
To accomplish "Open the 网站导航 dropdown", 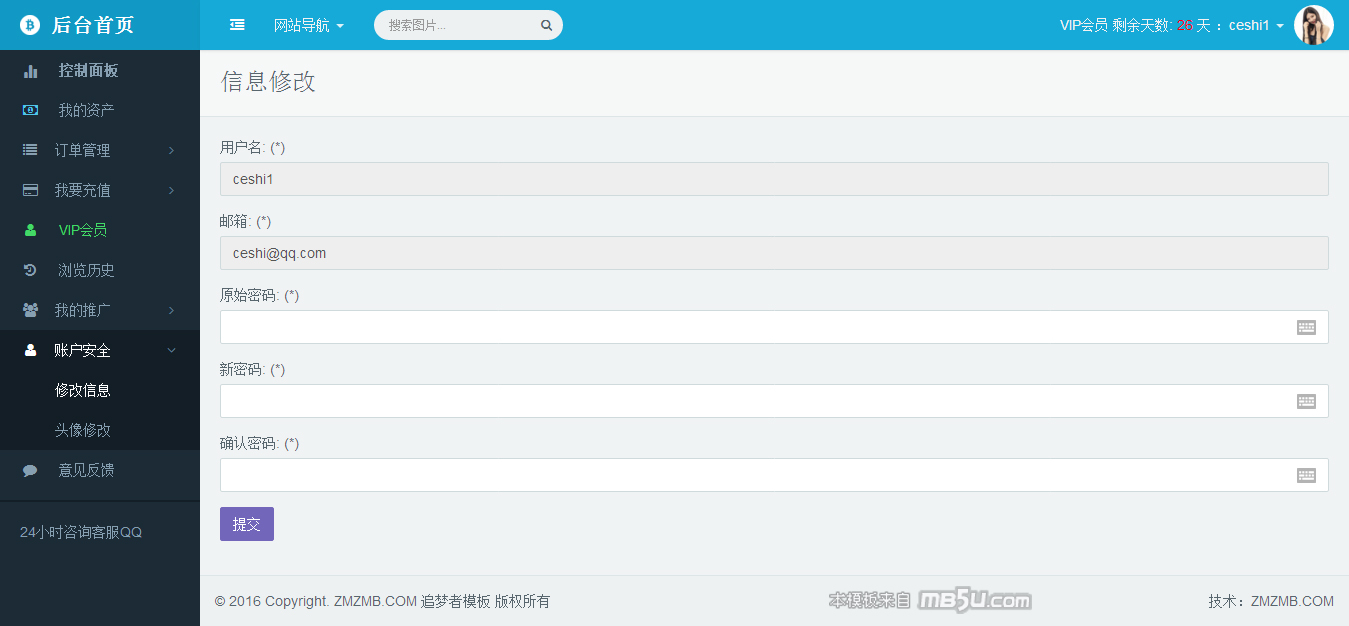I will coord(308,25).
